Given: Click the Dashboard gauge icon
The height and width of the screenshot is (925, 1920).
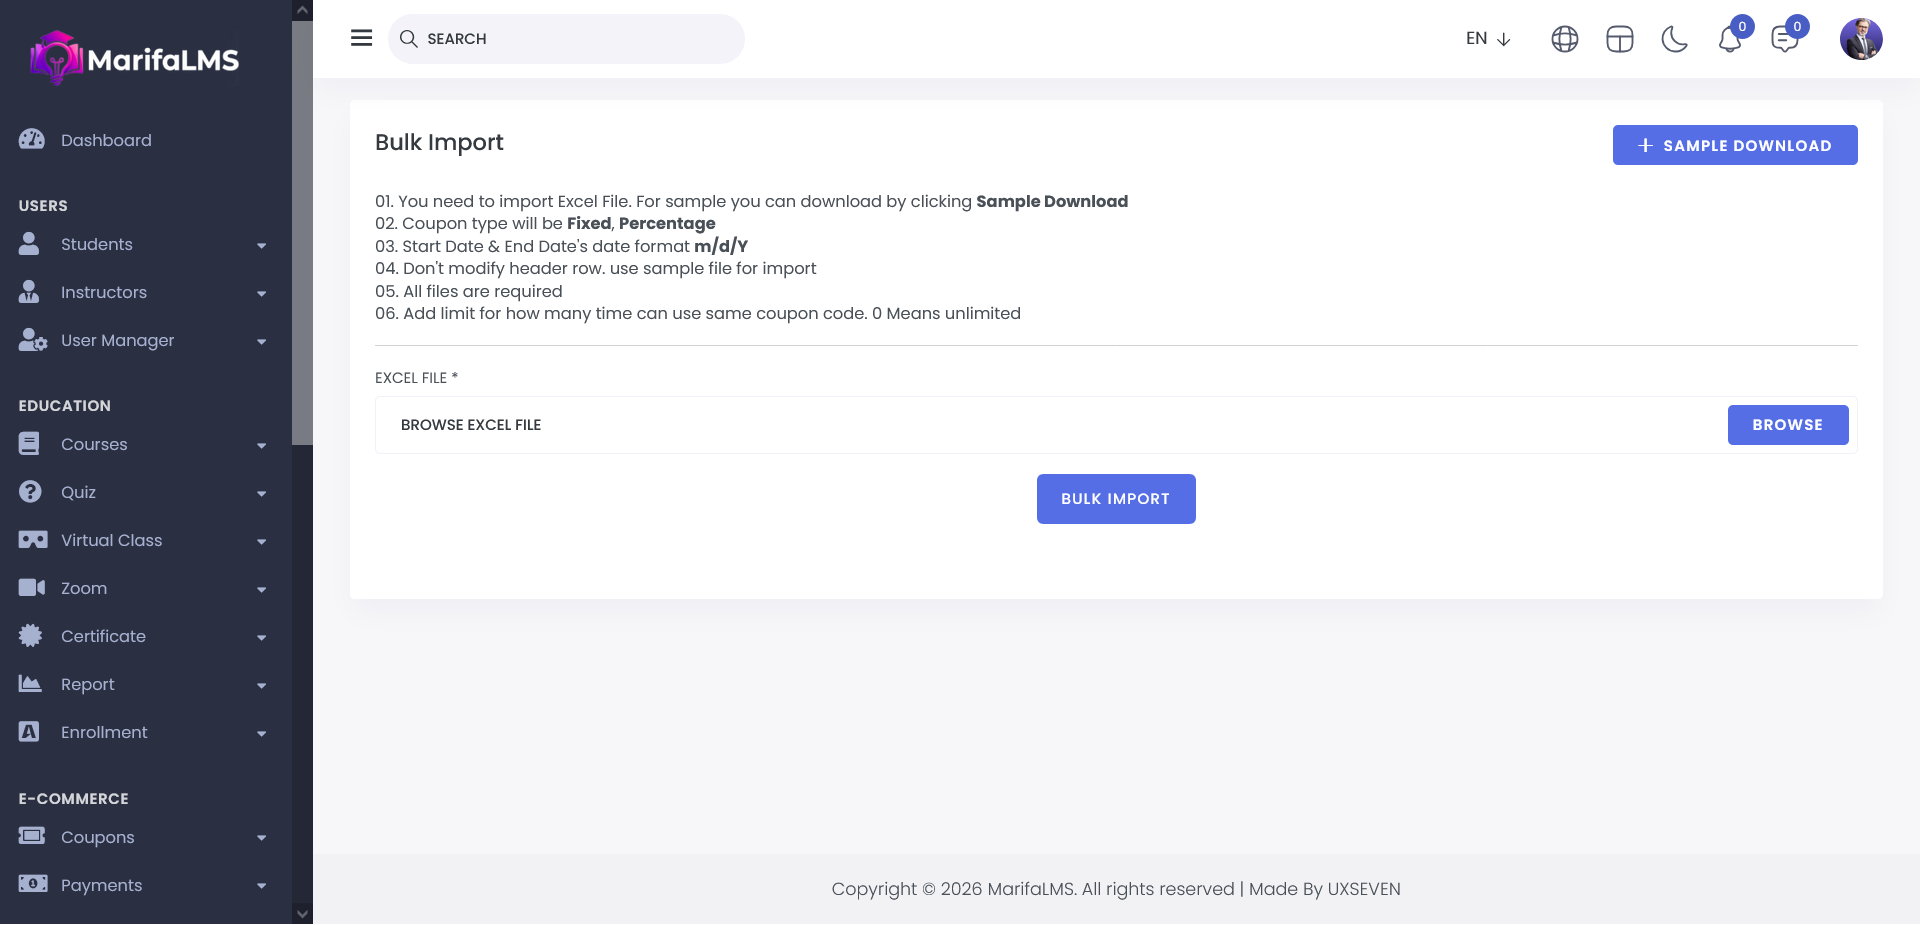Looking at the screenshot, I should coord(32,140).
